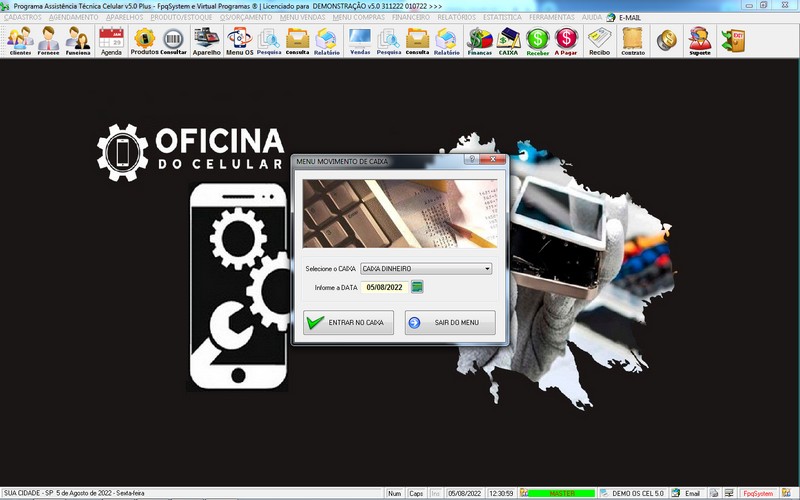Open the CADASTROS menu
Image resolution: width=800 pixels, height=500 pixels.
(22, 17)
